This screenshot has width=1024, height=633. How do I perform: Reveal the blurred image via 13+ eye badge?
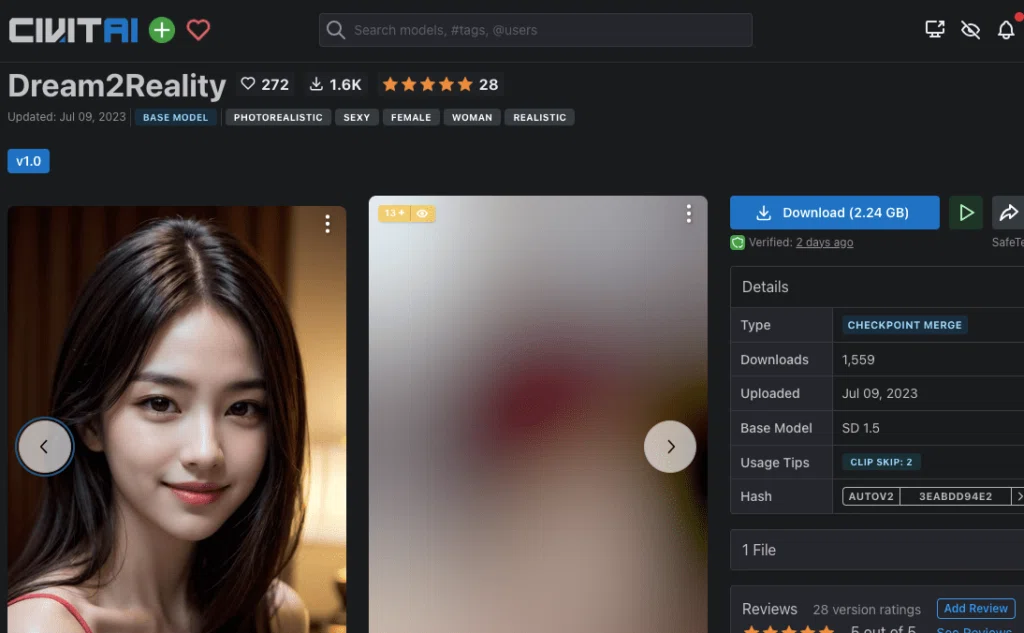406,214
